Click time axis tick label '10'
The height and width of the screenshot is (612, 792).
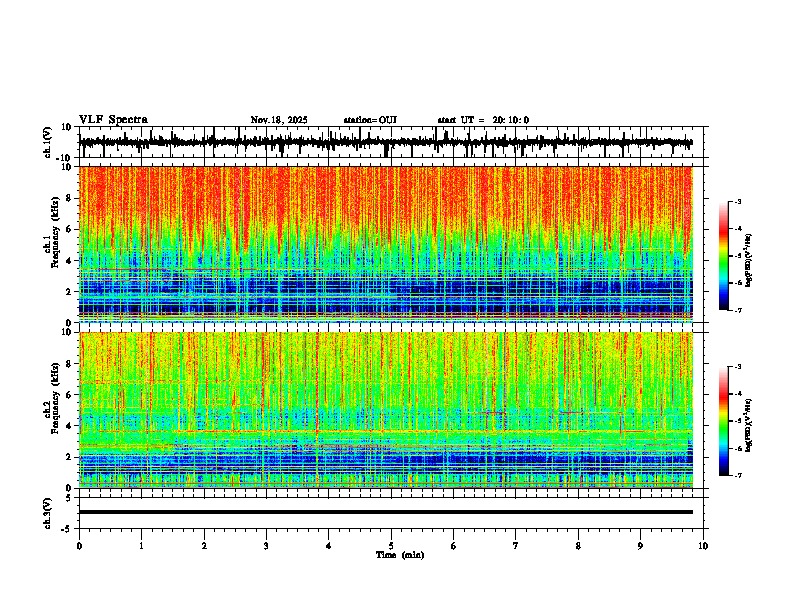click(x=703, y=546)
